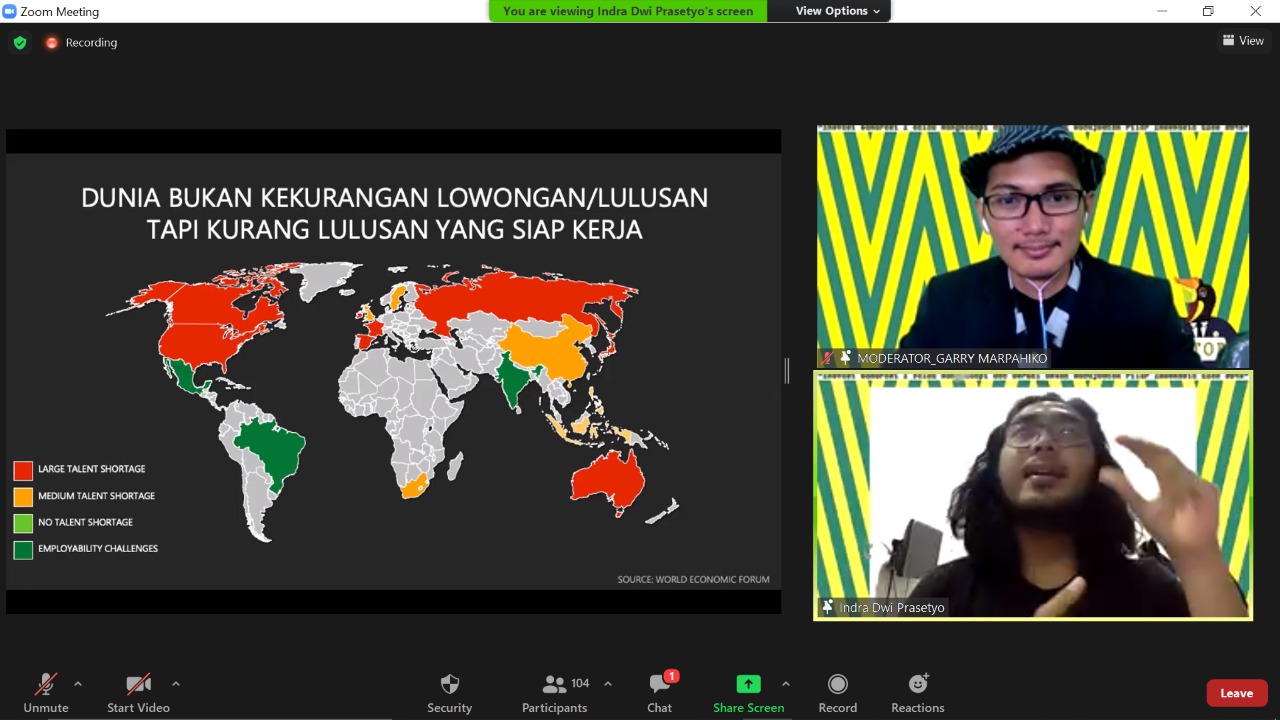The image size is (1280, 720).
Task: Click the green encryption shield icon
Action: pos(20,43)
